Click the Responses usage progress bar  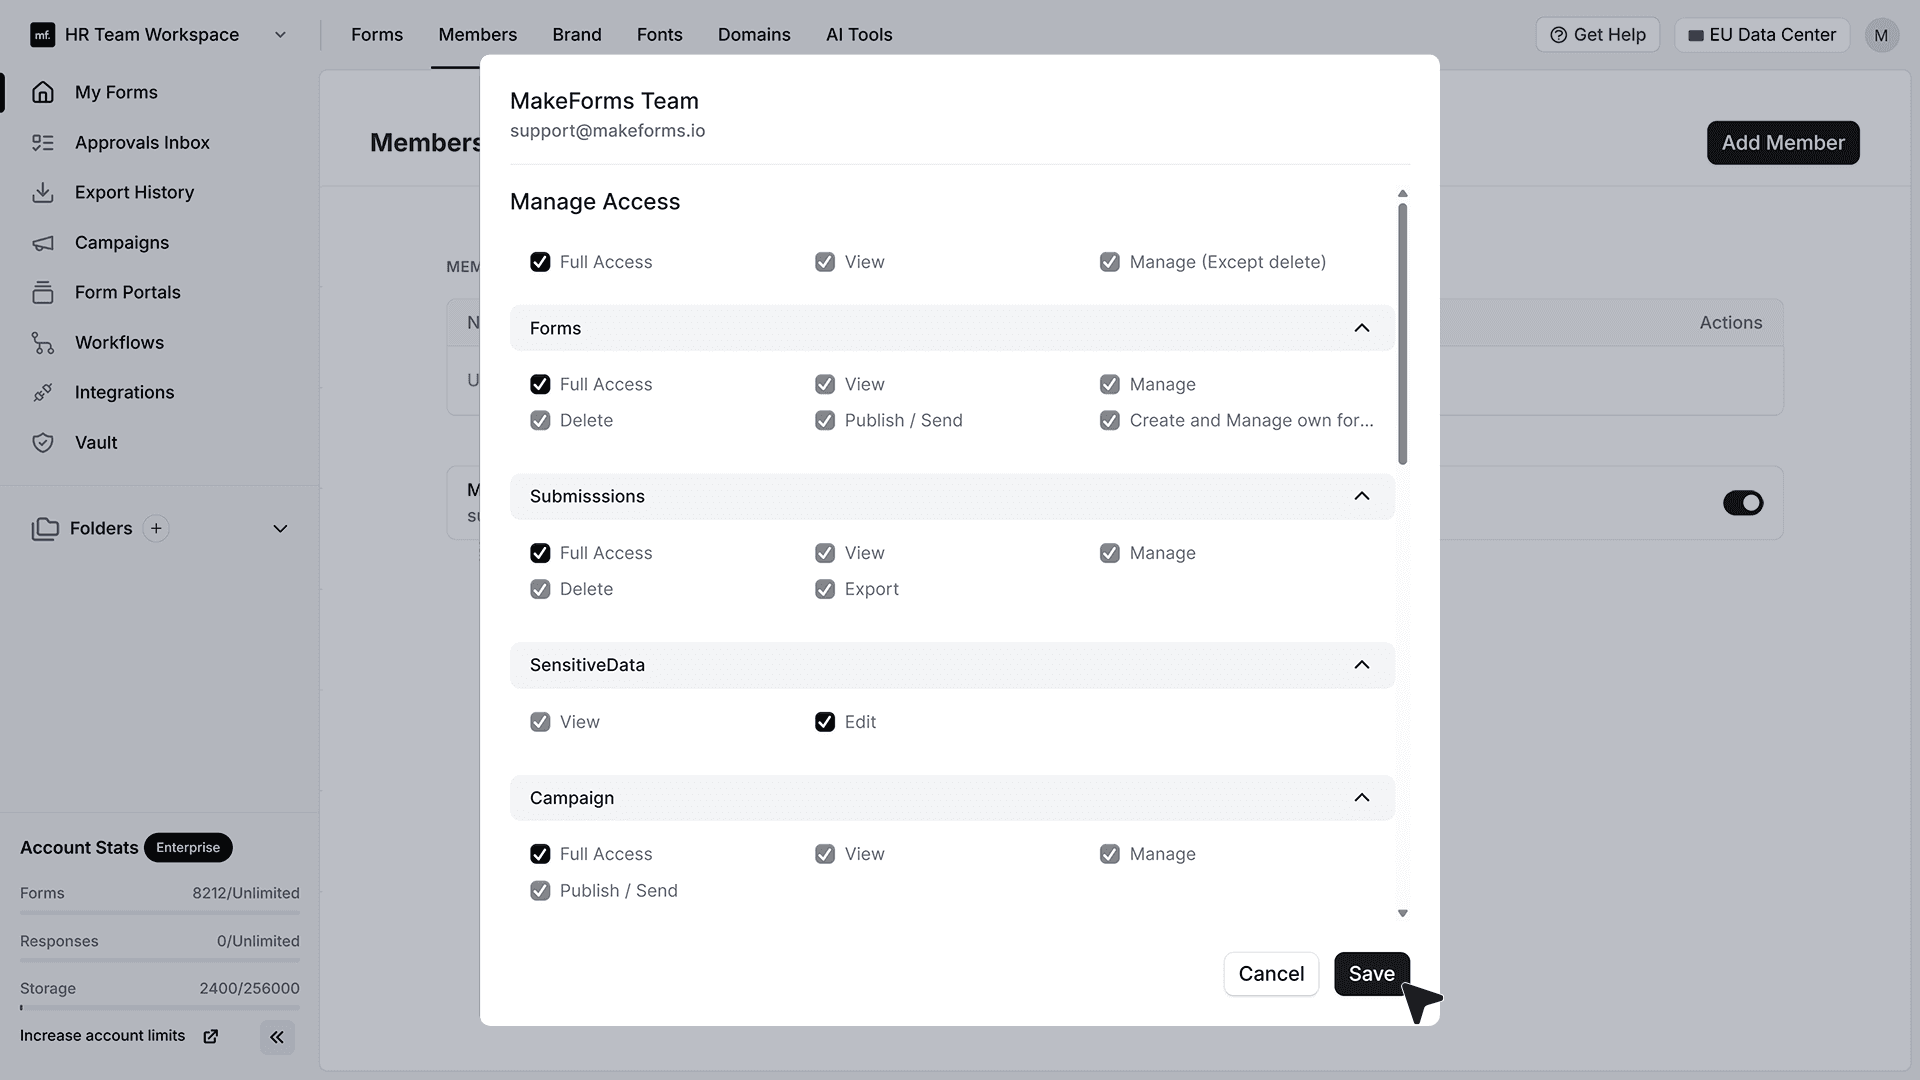click(160, 961)
